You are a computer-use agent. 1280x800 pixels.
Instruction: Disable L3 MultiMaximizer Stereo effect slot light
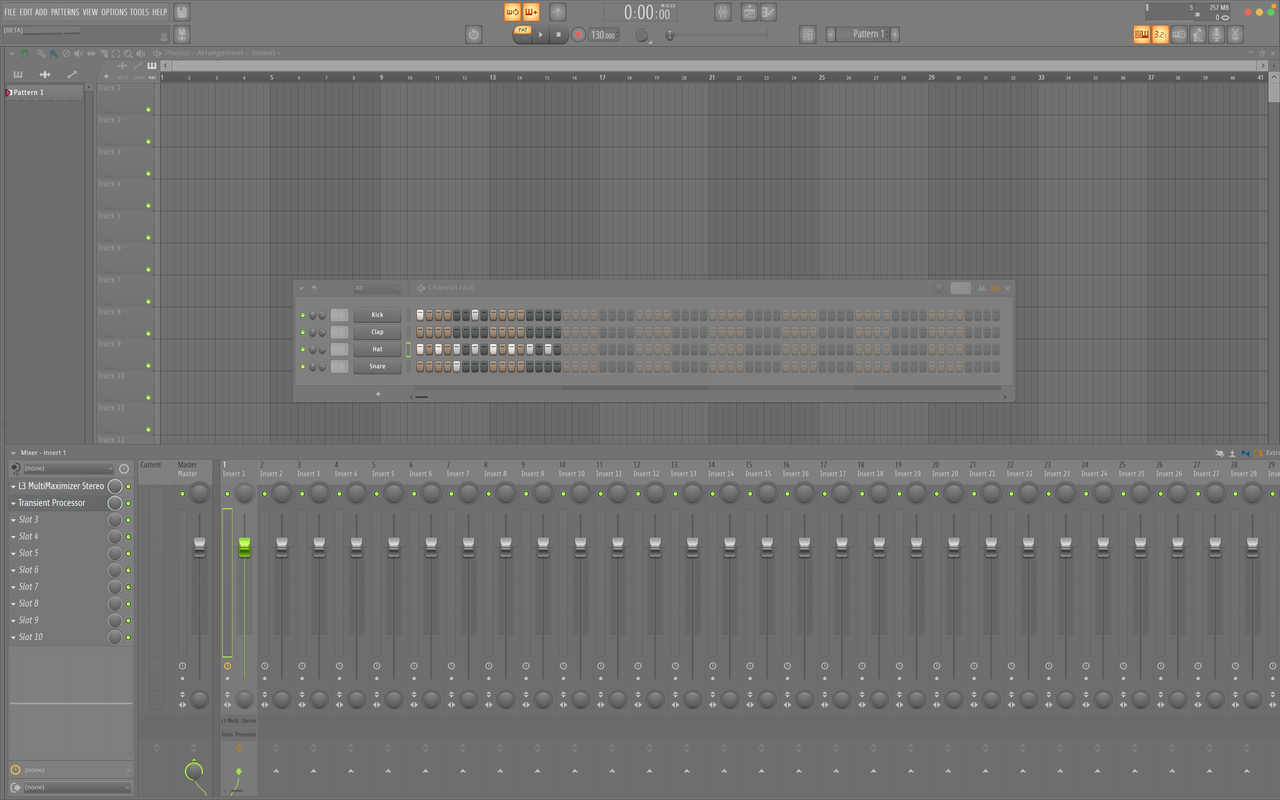pos(128,486)
